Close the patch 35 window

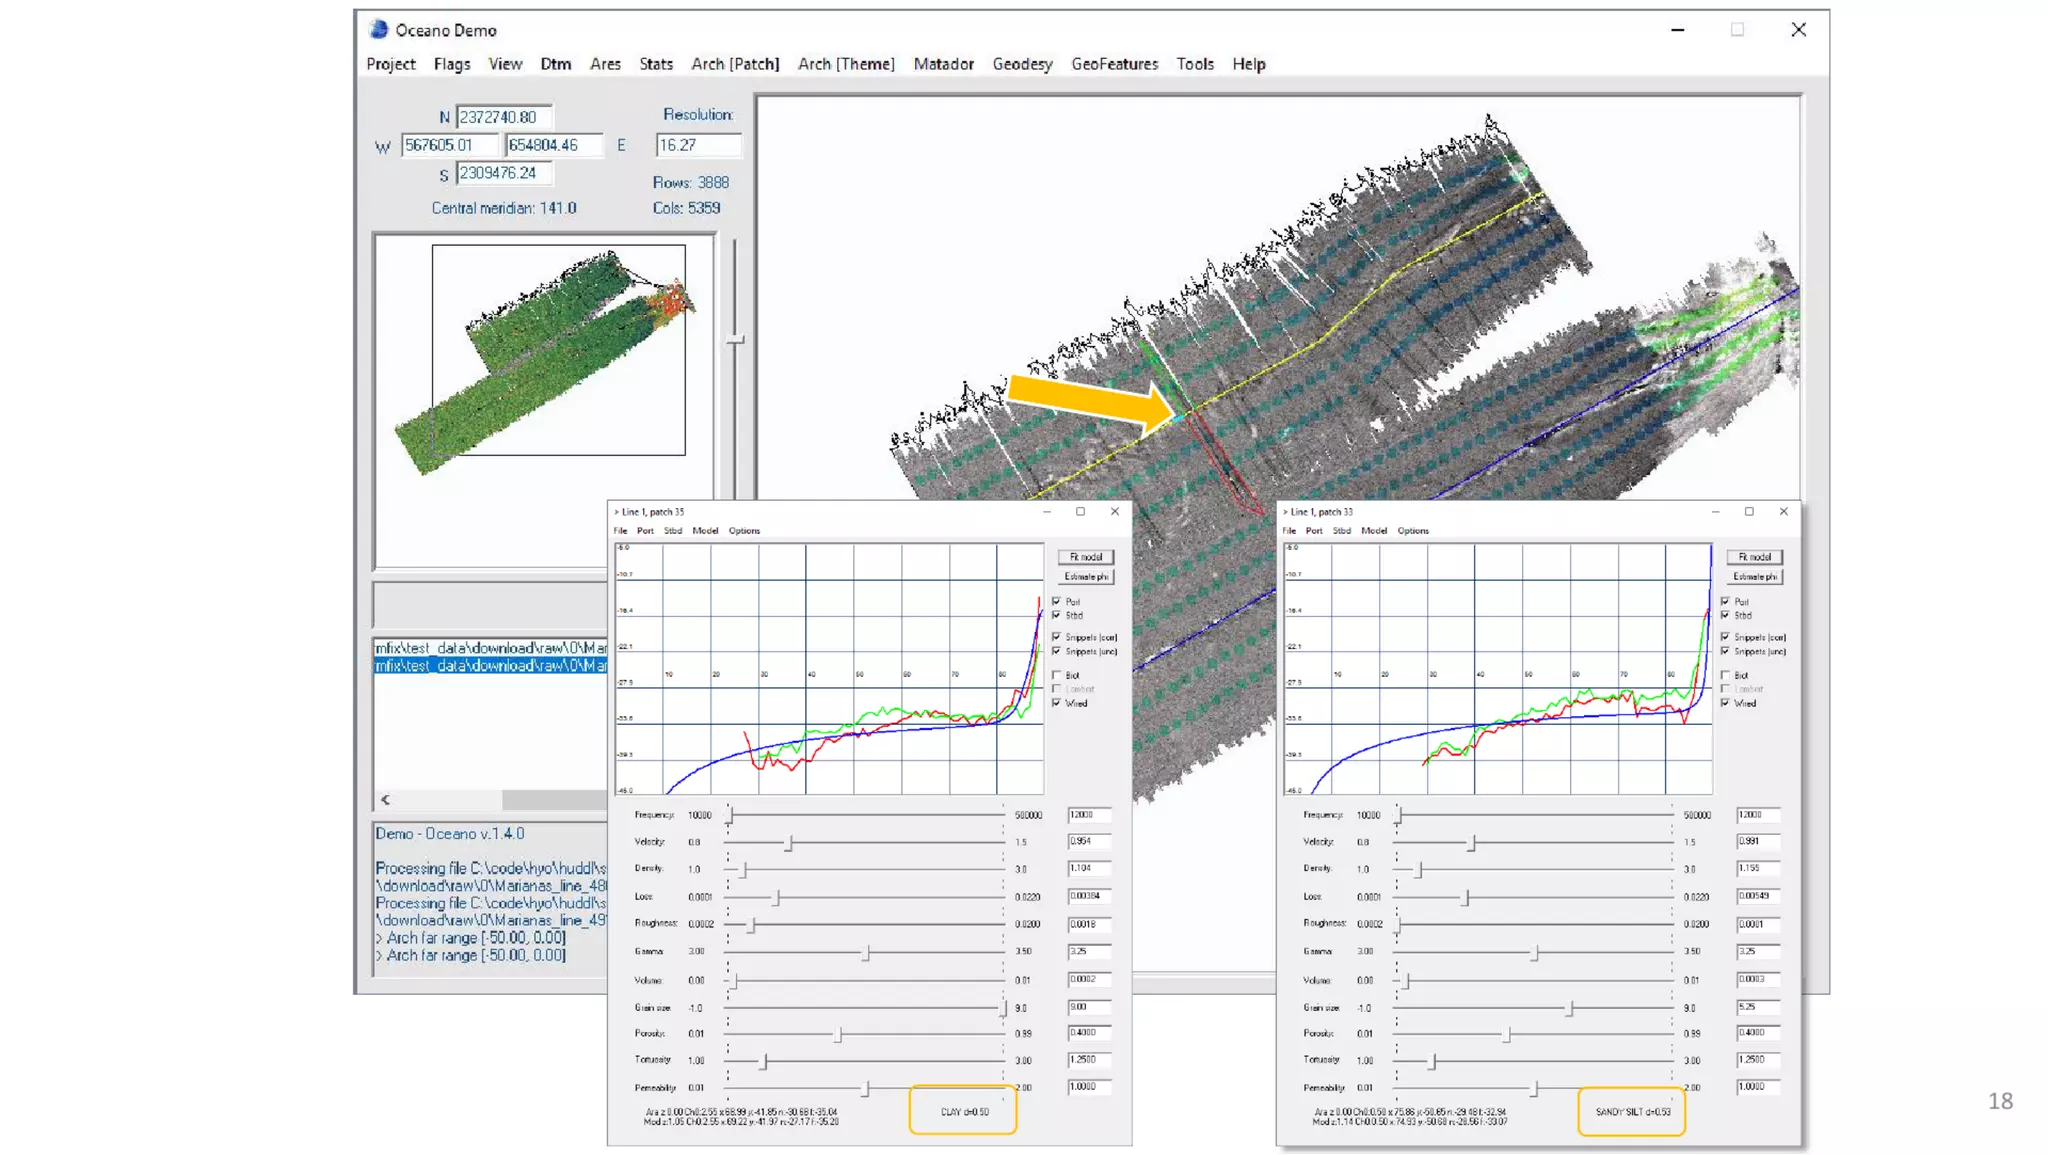1115,512
